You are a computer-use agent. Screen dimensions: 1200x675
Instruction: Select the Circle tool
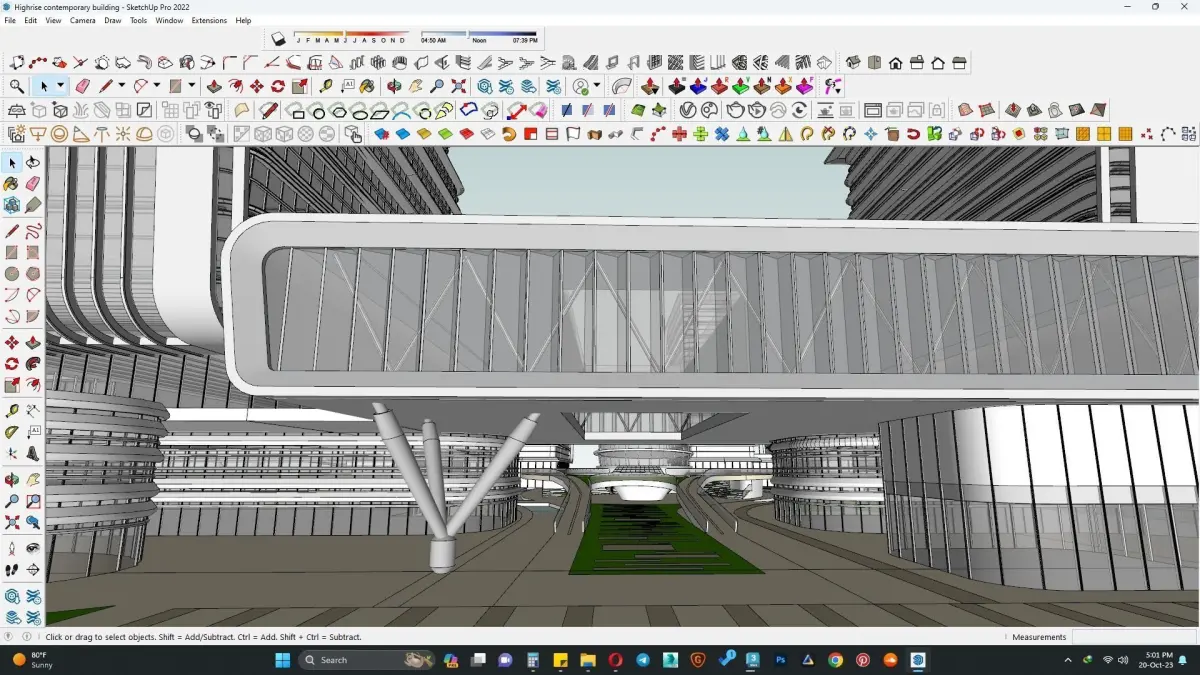click(12, 274)
